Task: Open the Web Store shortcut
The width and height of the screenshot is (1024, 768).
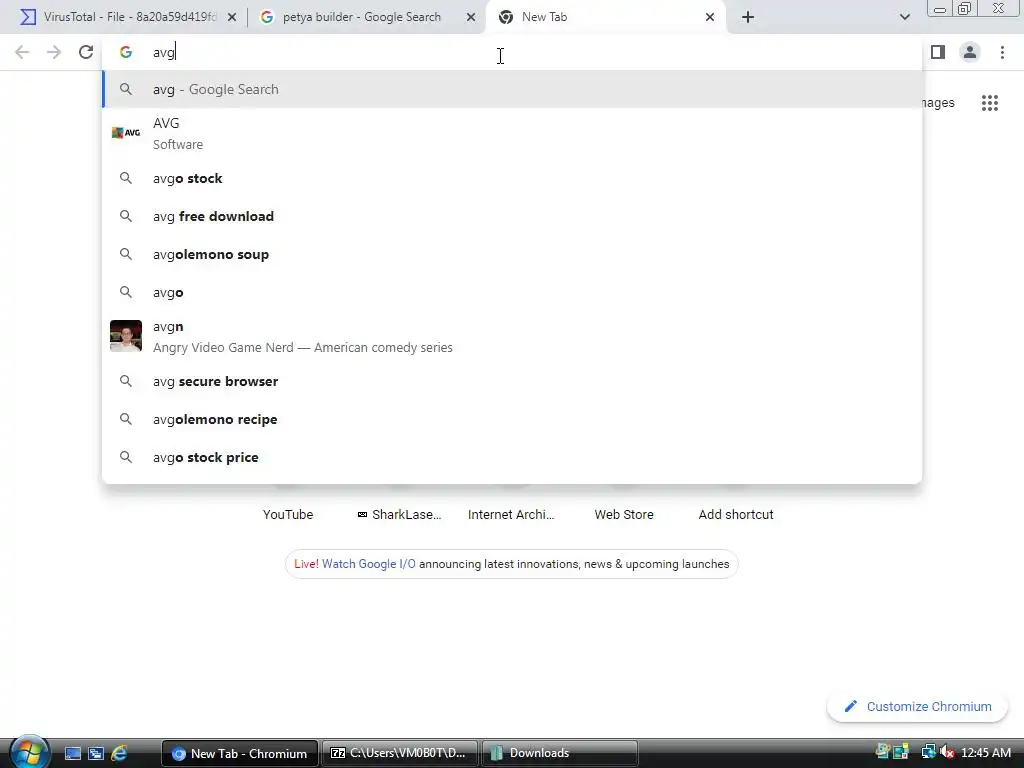Action: (x=624, y=514)
